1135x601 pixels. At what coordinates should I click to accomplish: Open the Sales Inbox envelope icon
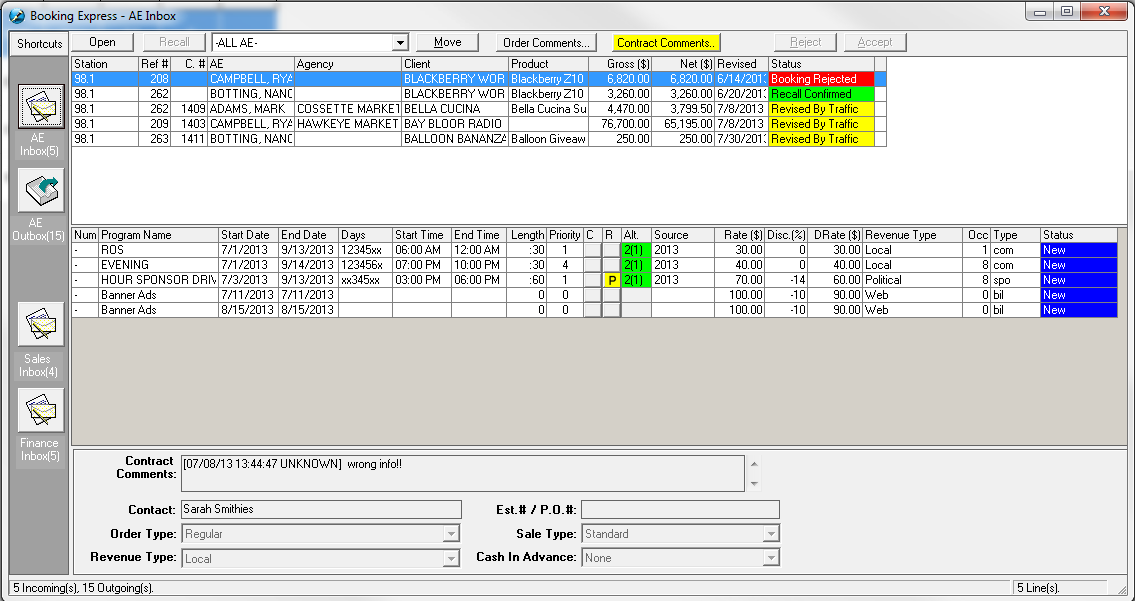[x=40, y=326]
